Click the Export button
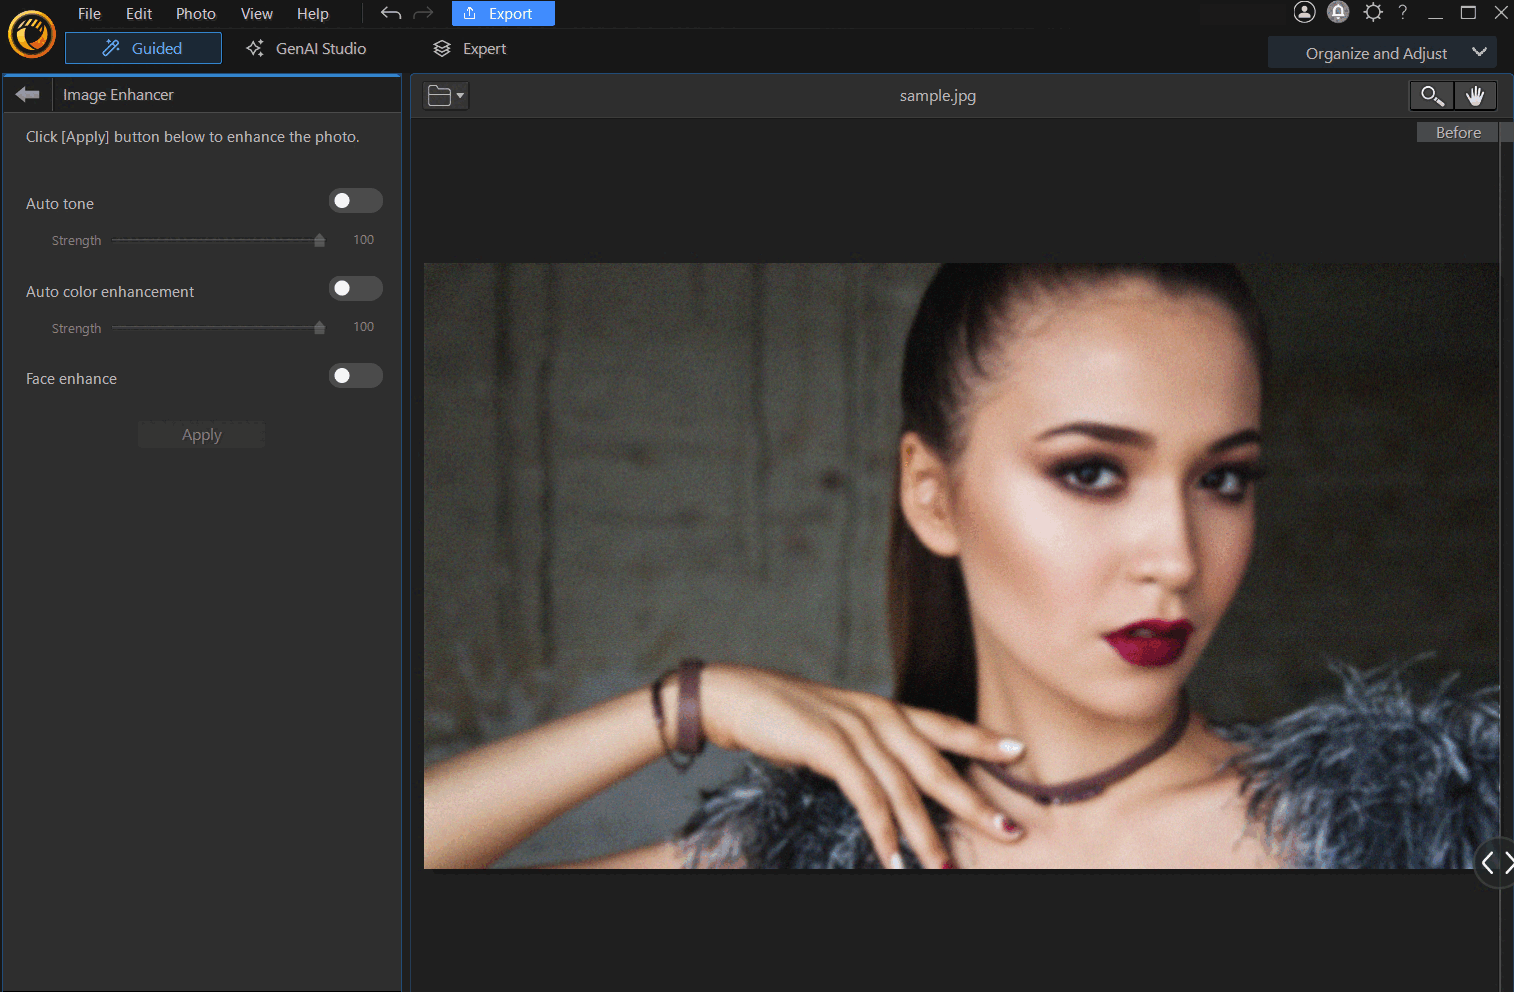This screenshot has width=1514, height=992. (x=503, y=13)
